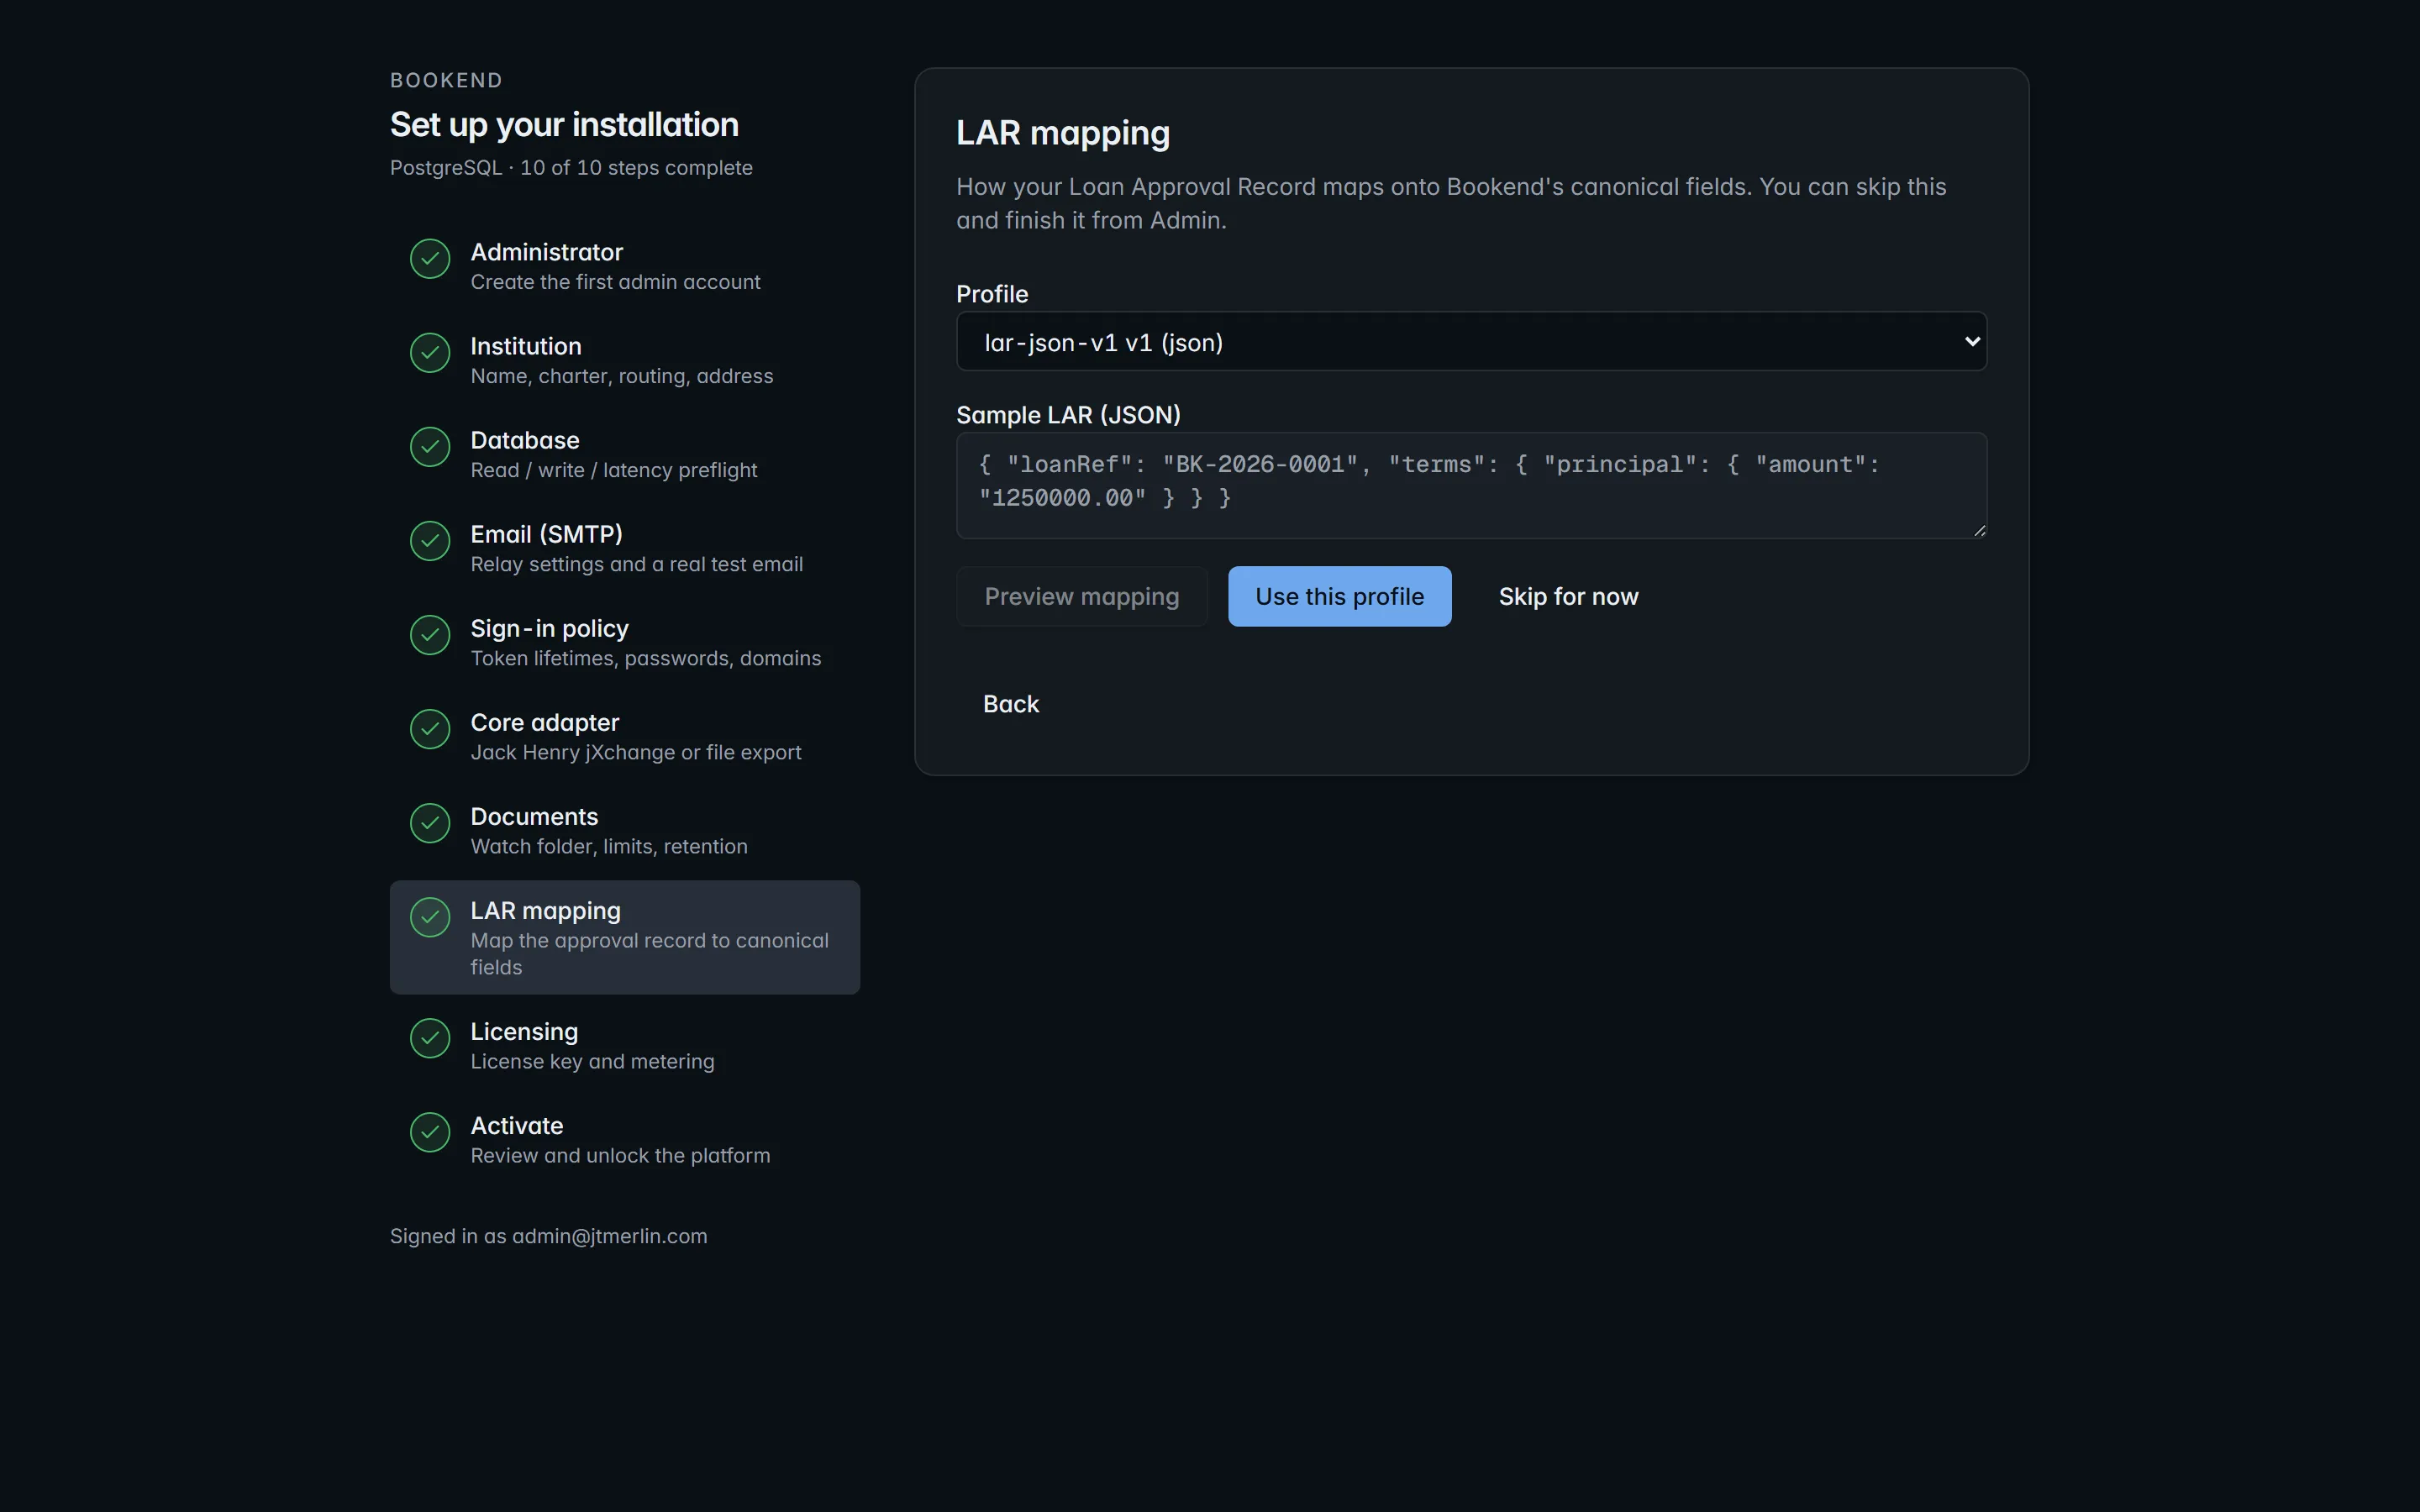Click 'Signed in as admin@jtmerlin.com' text
The height and width of the screenshot is (1512, 2420).
point(548,1237)
